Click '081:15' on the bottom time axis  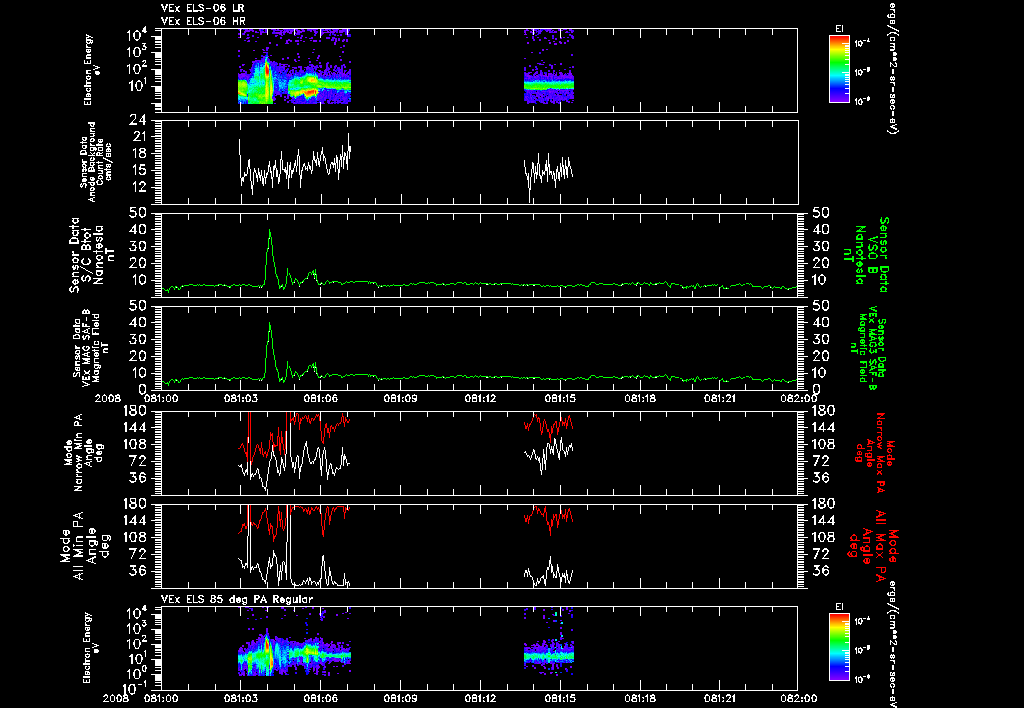pyautogui.click(x=560, y=698)
